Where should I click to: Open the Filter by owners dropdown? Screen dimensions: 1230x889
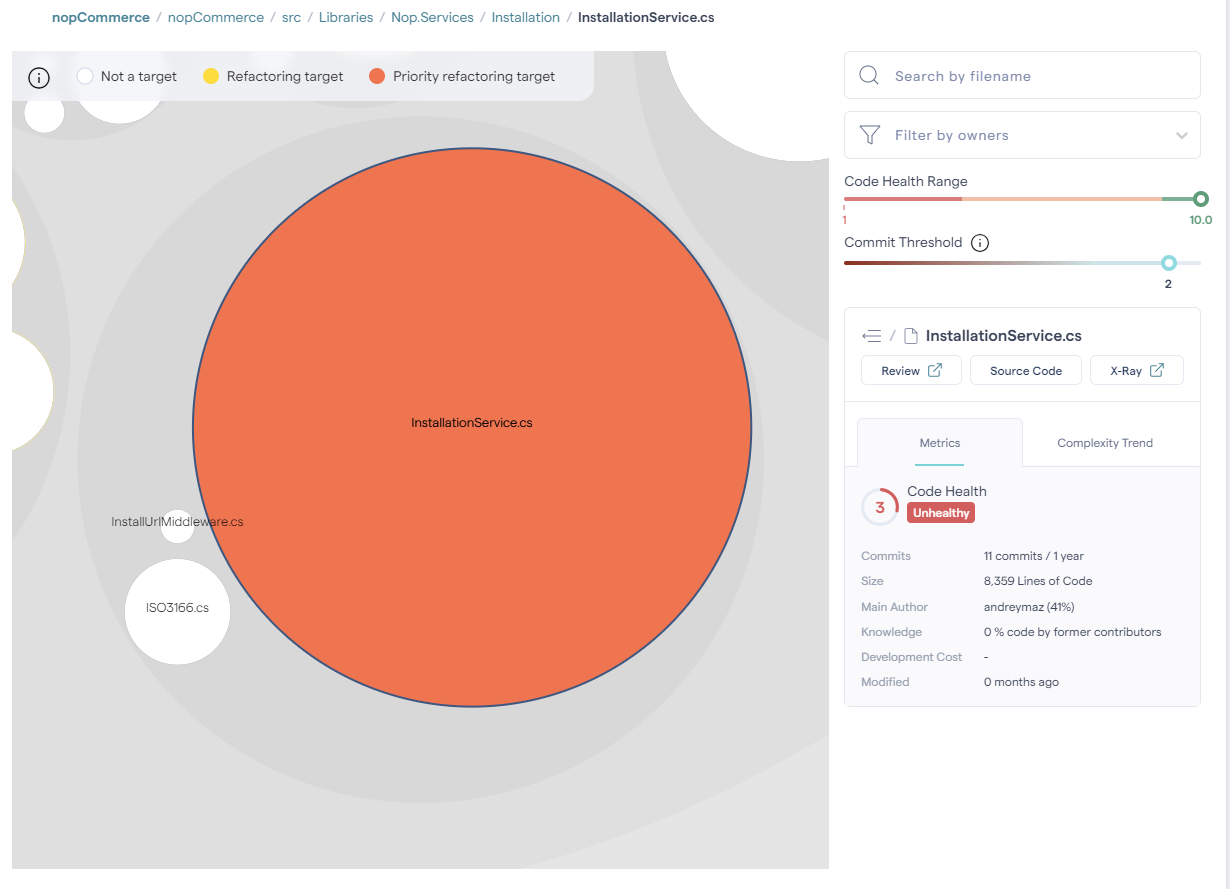[x=1022, y=135]
